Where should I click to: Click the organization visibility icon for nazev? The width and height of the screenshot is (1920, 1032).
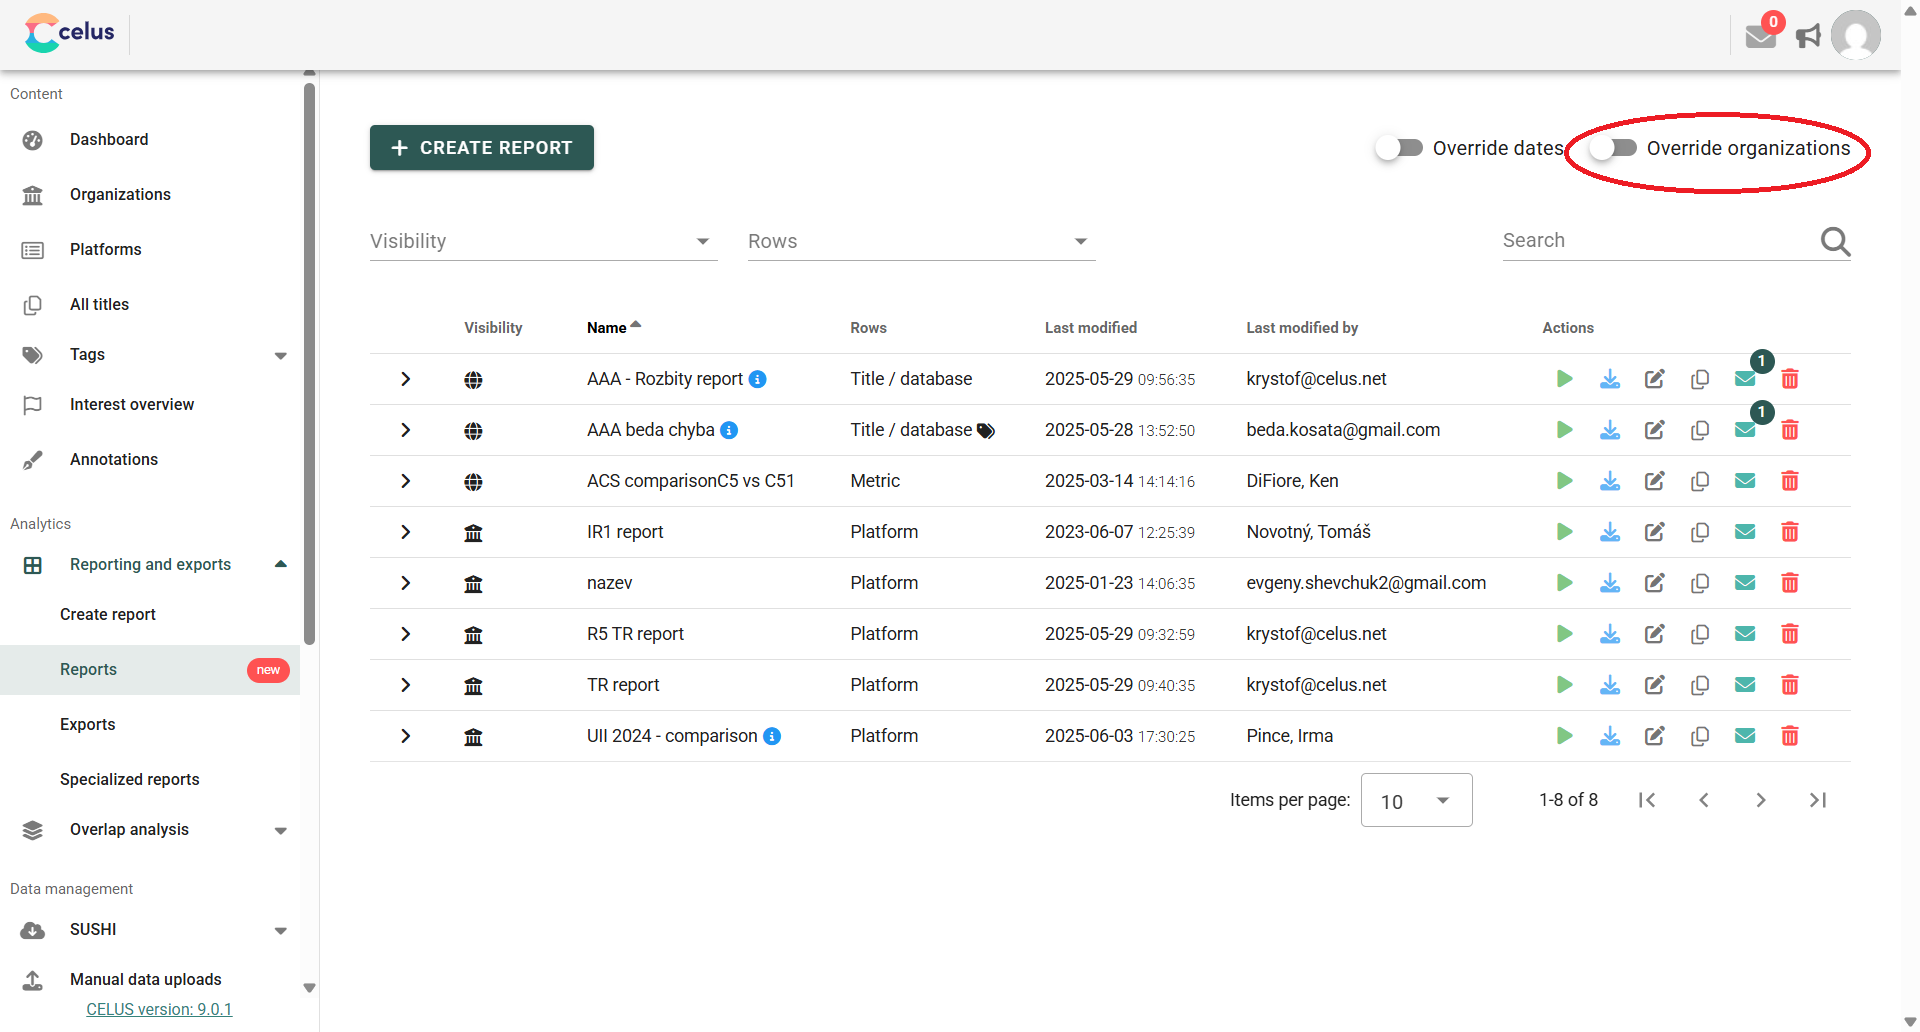coord(473,584)
